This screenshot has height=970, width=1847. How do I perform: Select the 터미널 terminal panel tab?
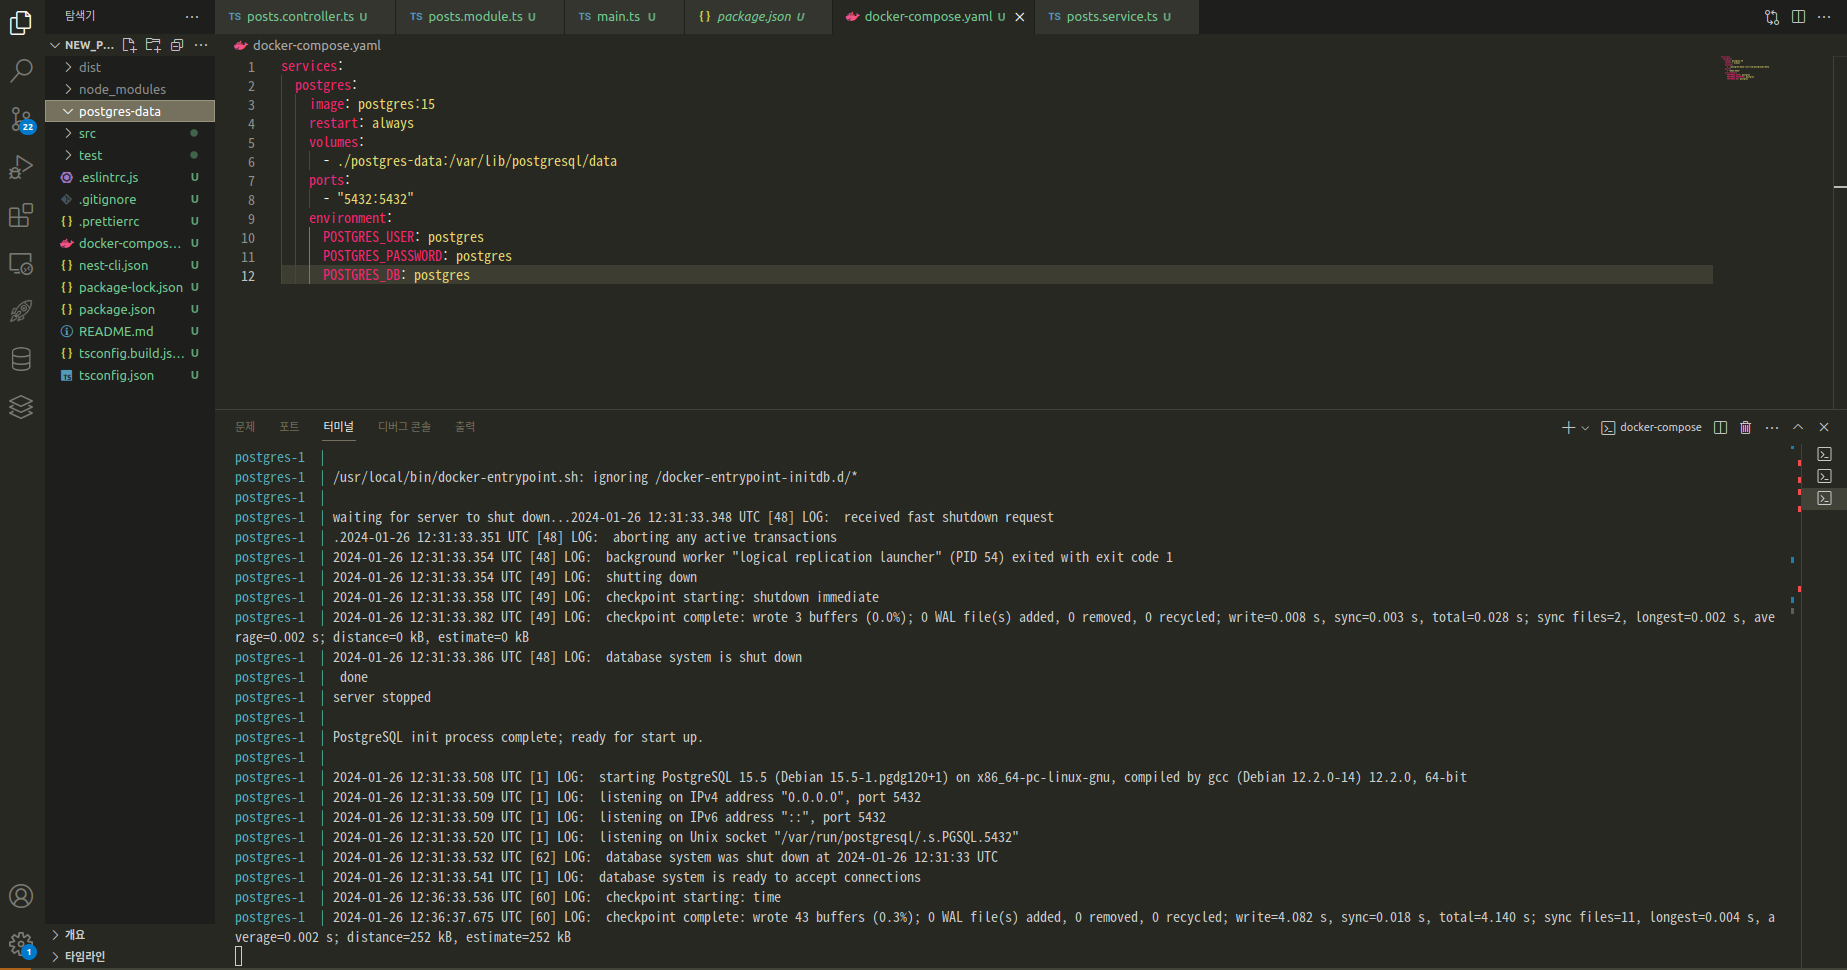click(x=338, y=427)
